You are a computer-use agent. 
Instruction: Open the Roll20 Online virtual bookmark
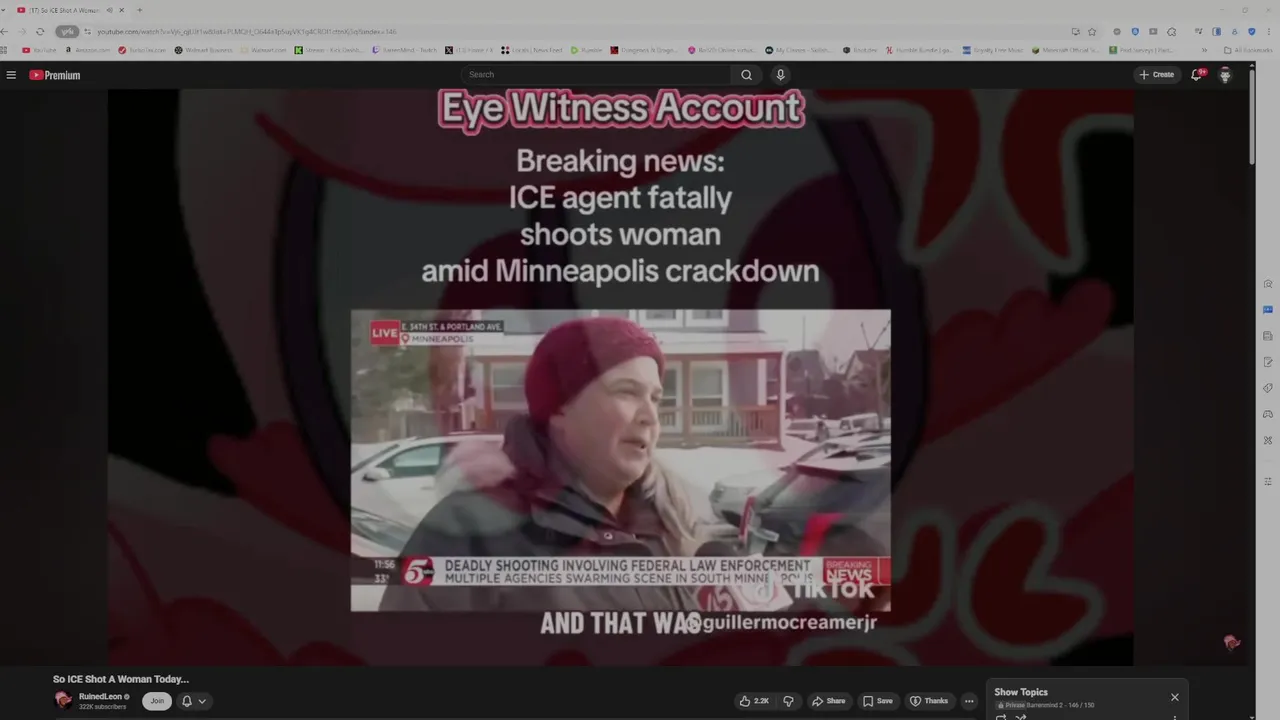pos(723,50)
